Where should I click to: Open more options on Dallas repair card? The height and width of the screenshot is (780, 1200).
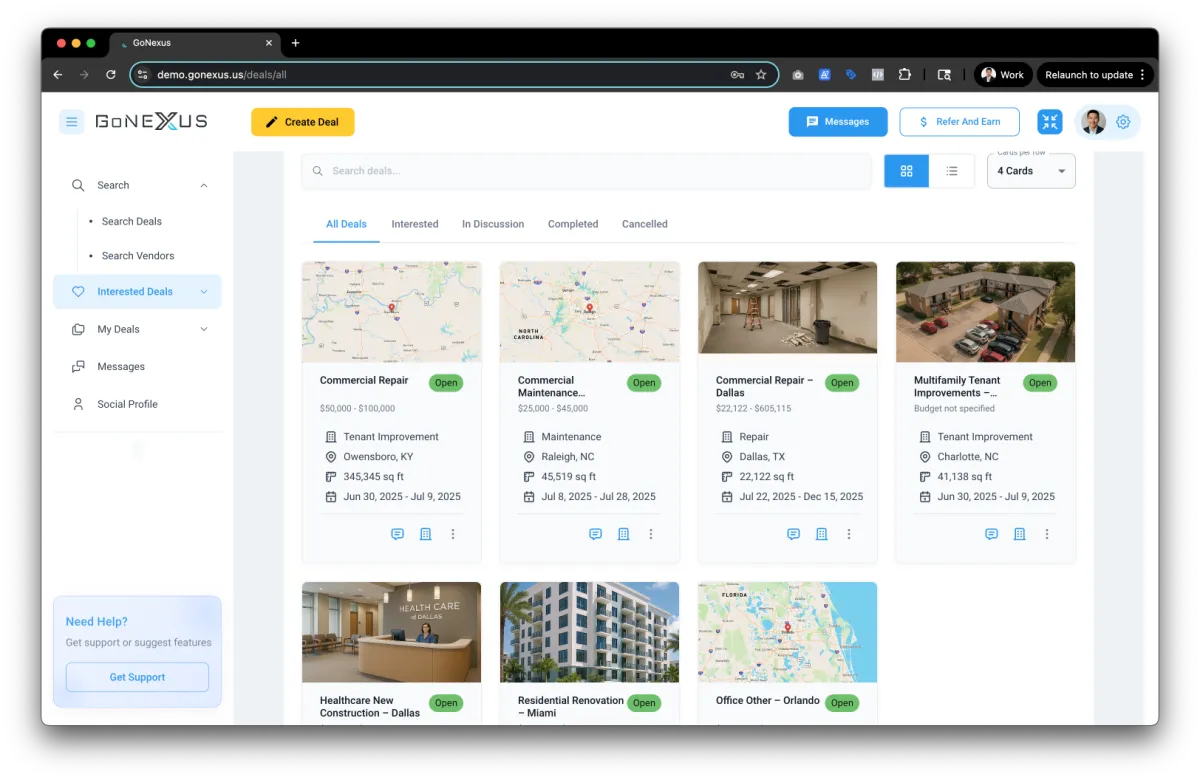(x=849, y=534)
